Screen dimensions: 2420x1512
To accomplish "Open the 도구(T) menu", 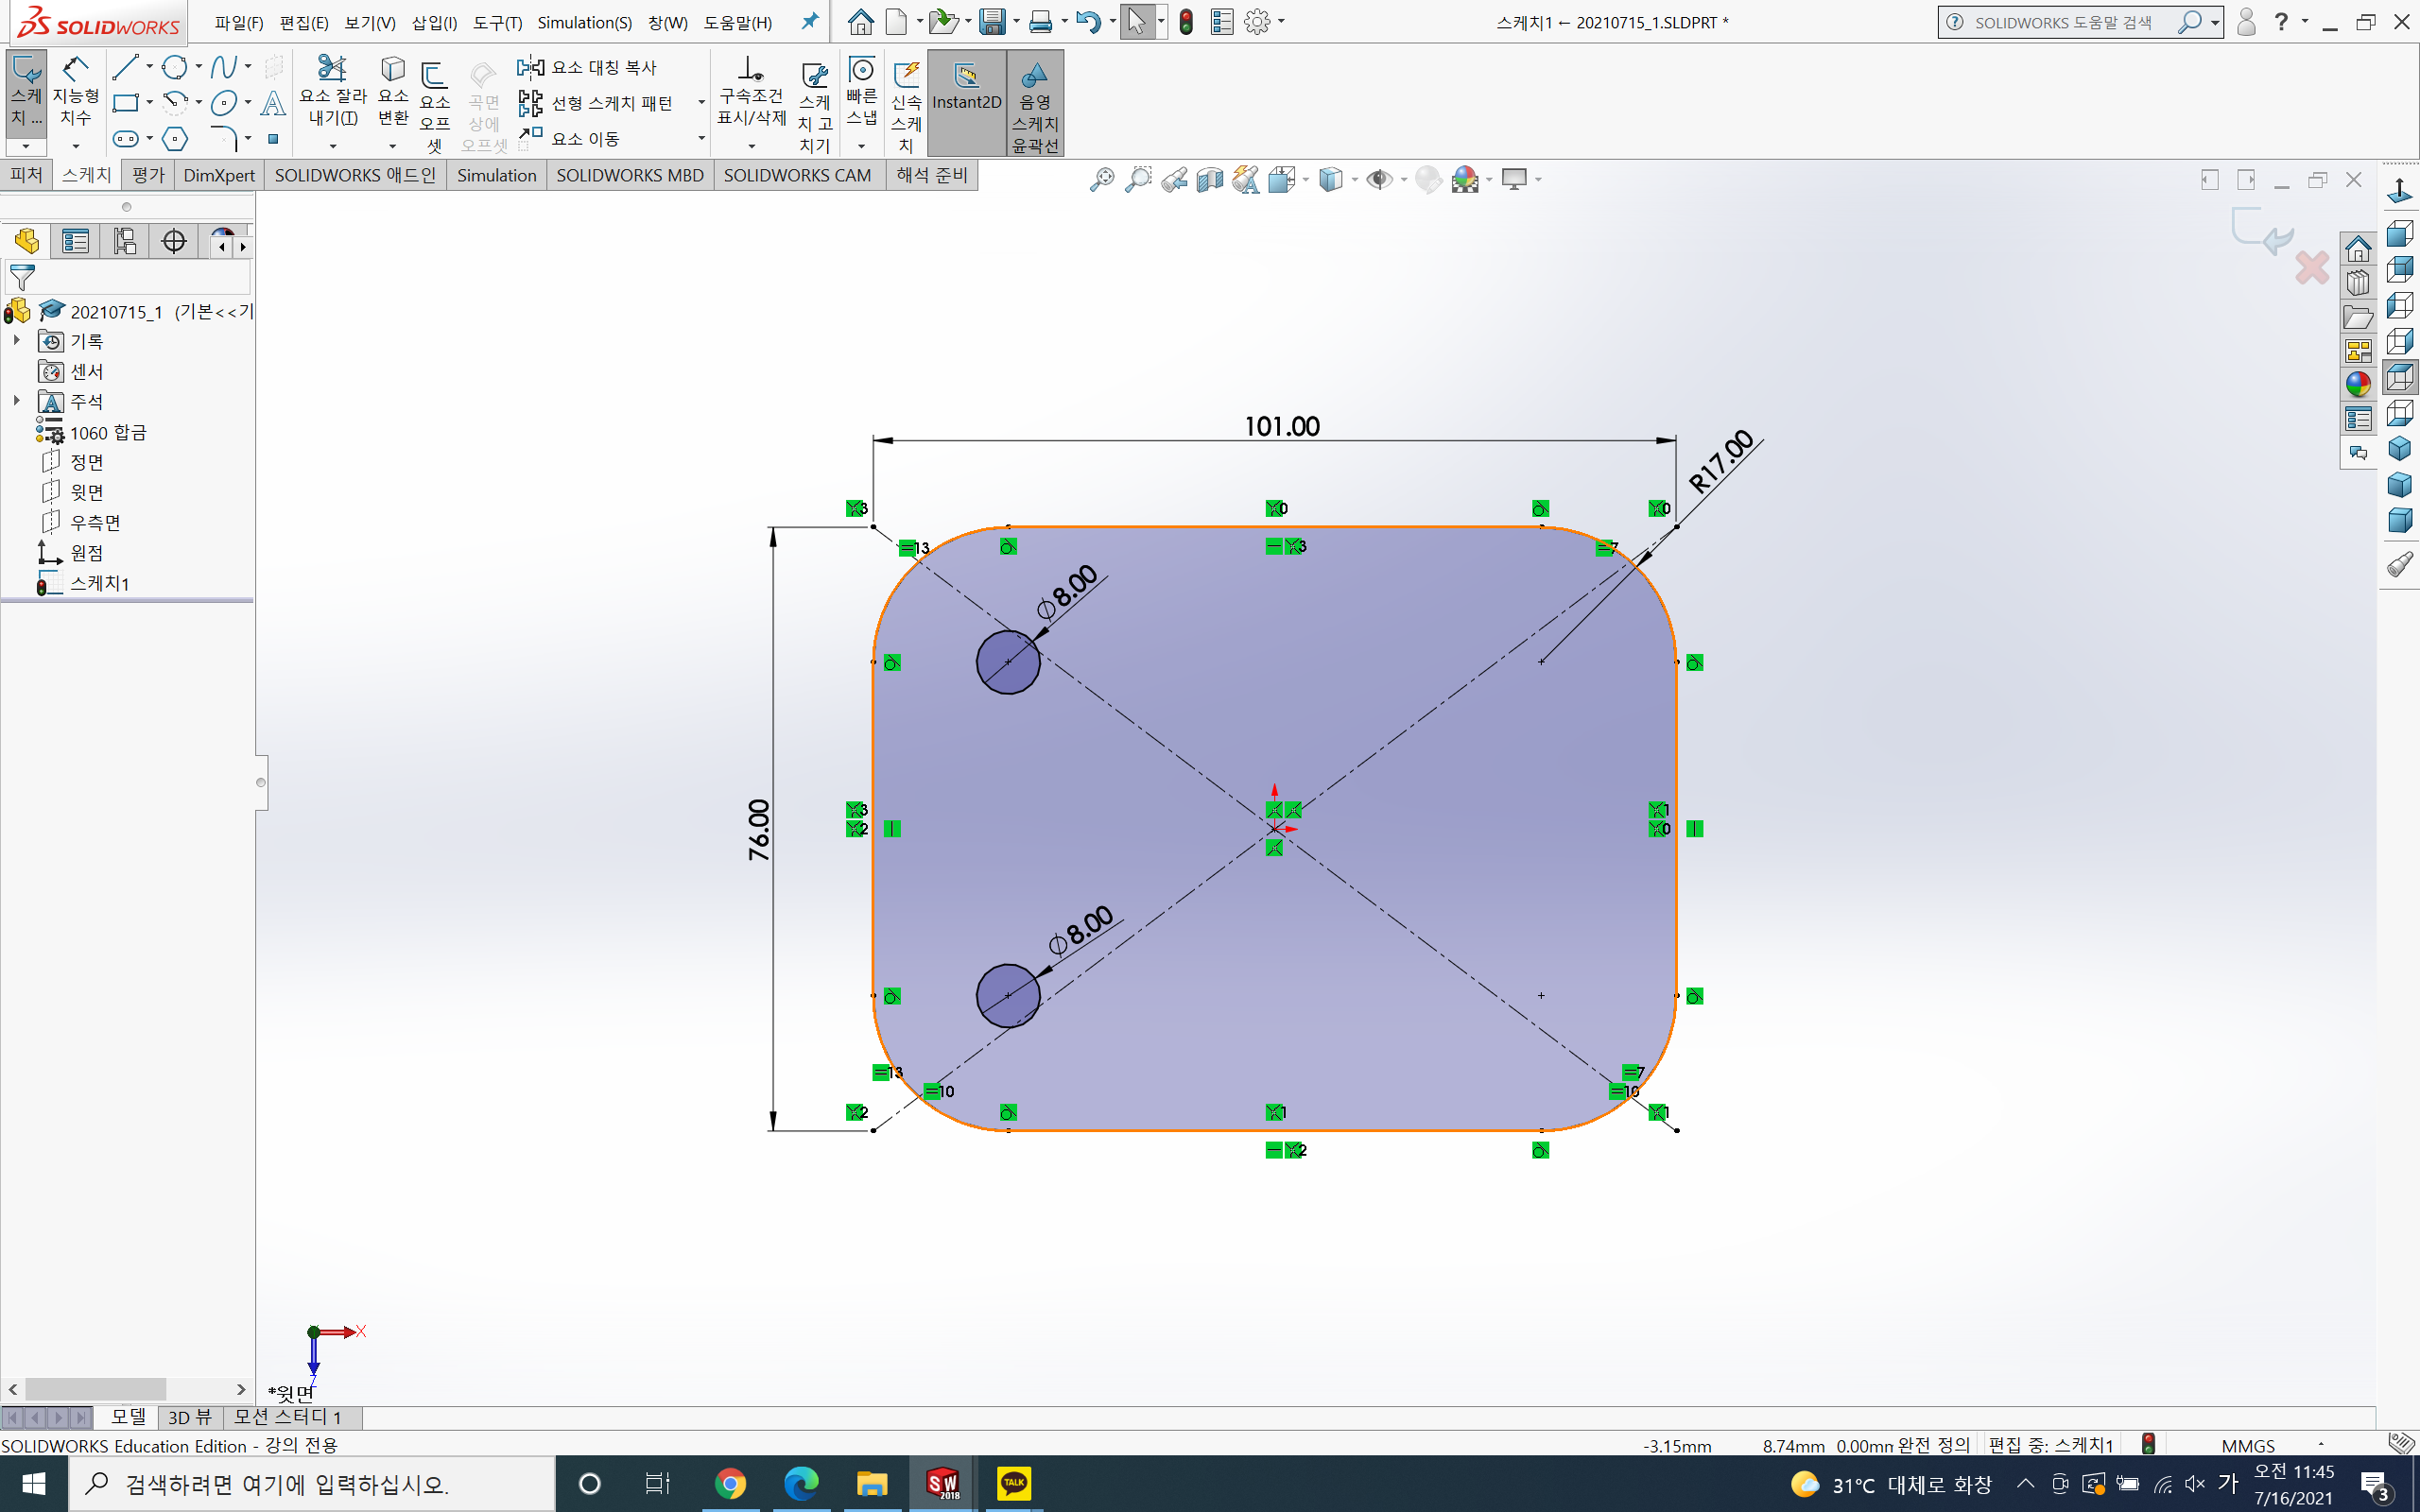I will point(497,22).
